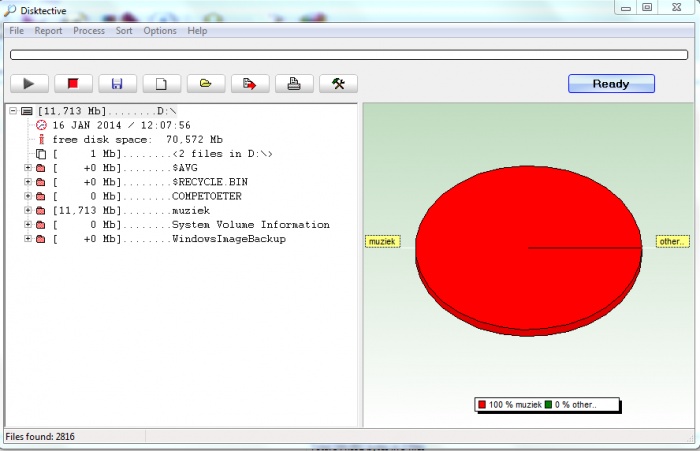The image size is (700, 451).
Task: Click the files icon for D:\ root files
Action: [41, 154]
